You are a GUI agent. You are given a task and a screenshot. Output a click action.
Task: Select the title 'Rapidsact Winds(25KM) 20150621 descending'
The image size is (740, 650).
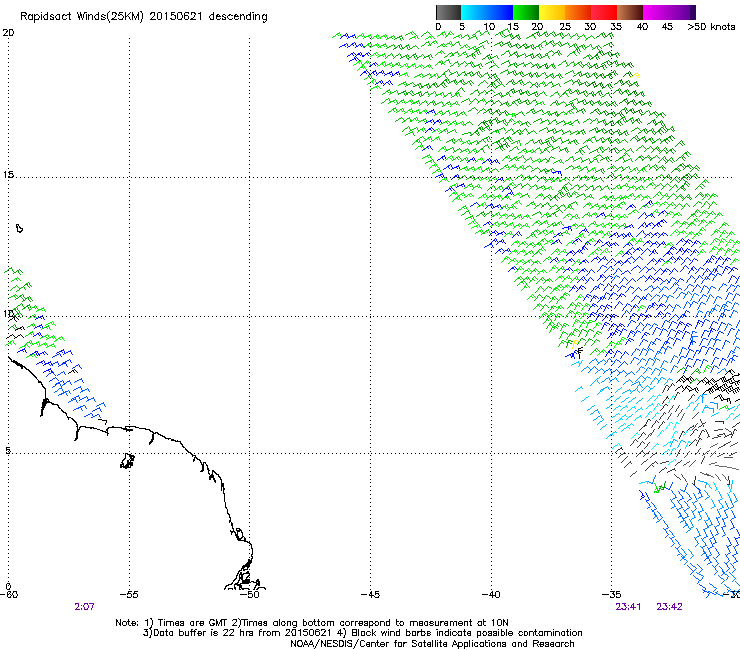coord(144,17)
